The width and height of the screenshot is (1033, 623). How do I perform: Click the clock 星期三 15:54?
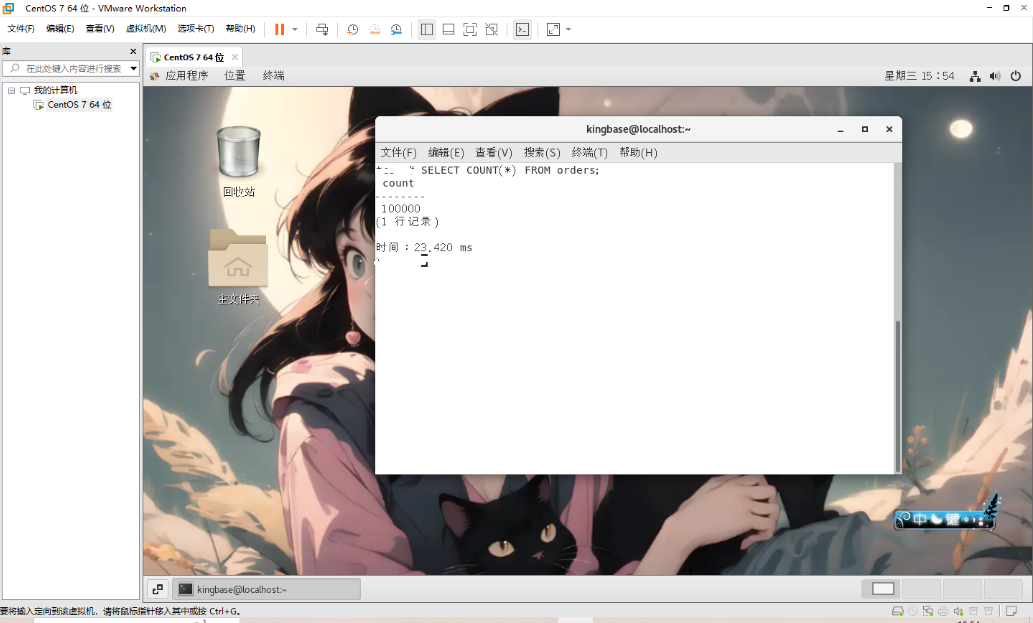(x=919, y=76)
